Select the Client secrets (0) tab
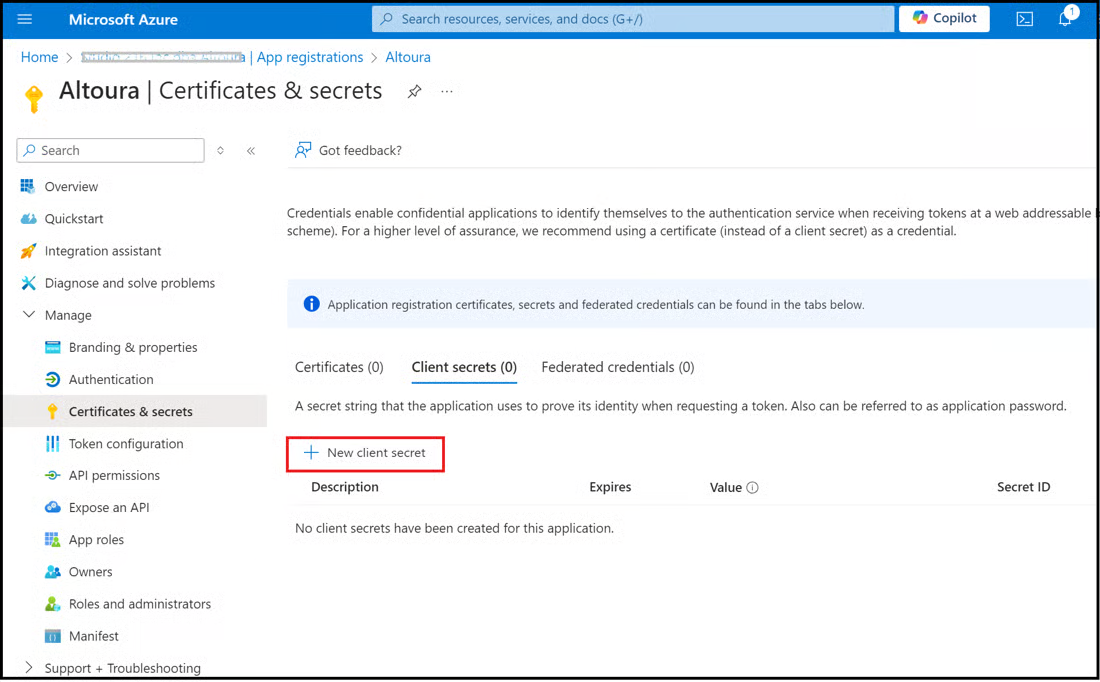Image resolution: width=1100 pixels, height=682 pixels. click(464, 367)
